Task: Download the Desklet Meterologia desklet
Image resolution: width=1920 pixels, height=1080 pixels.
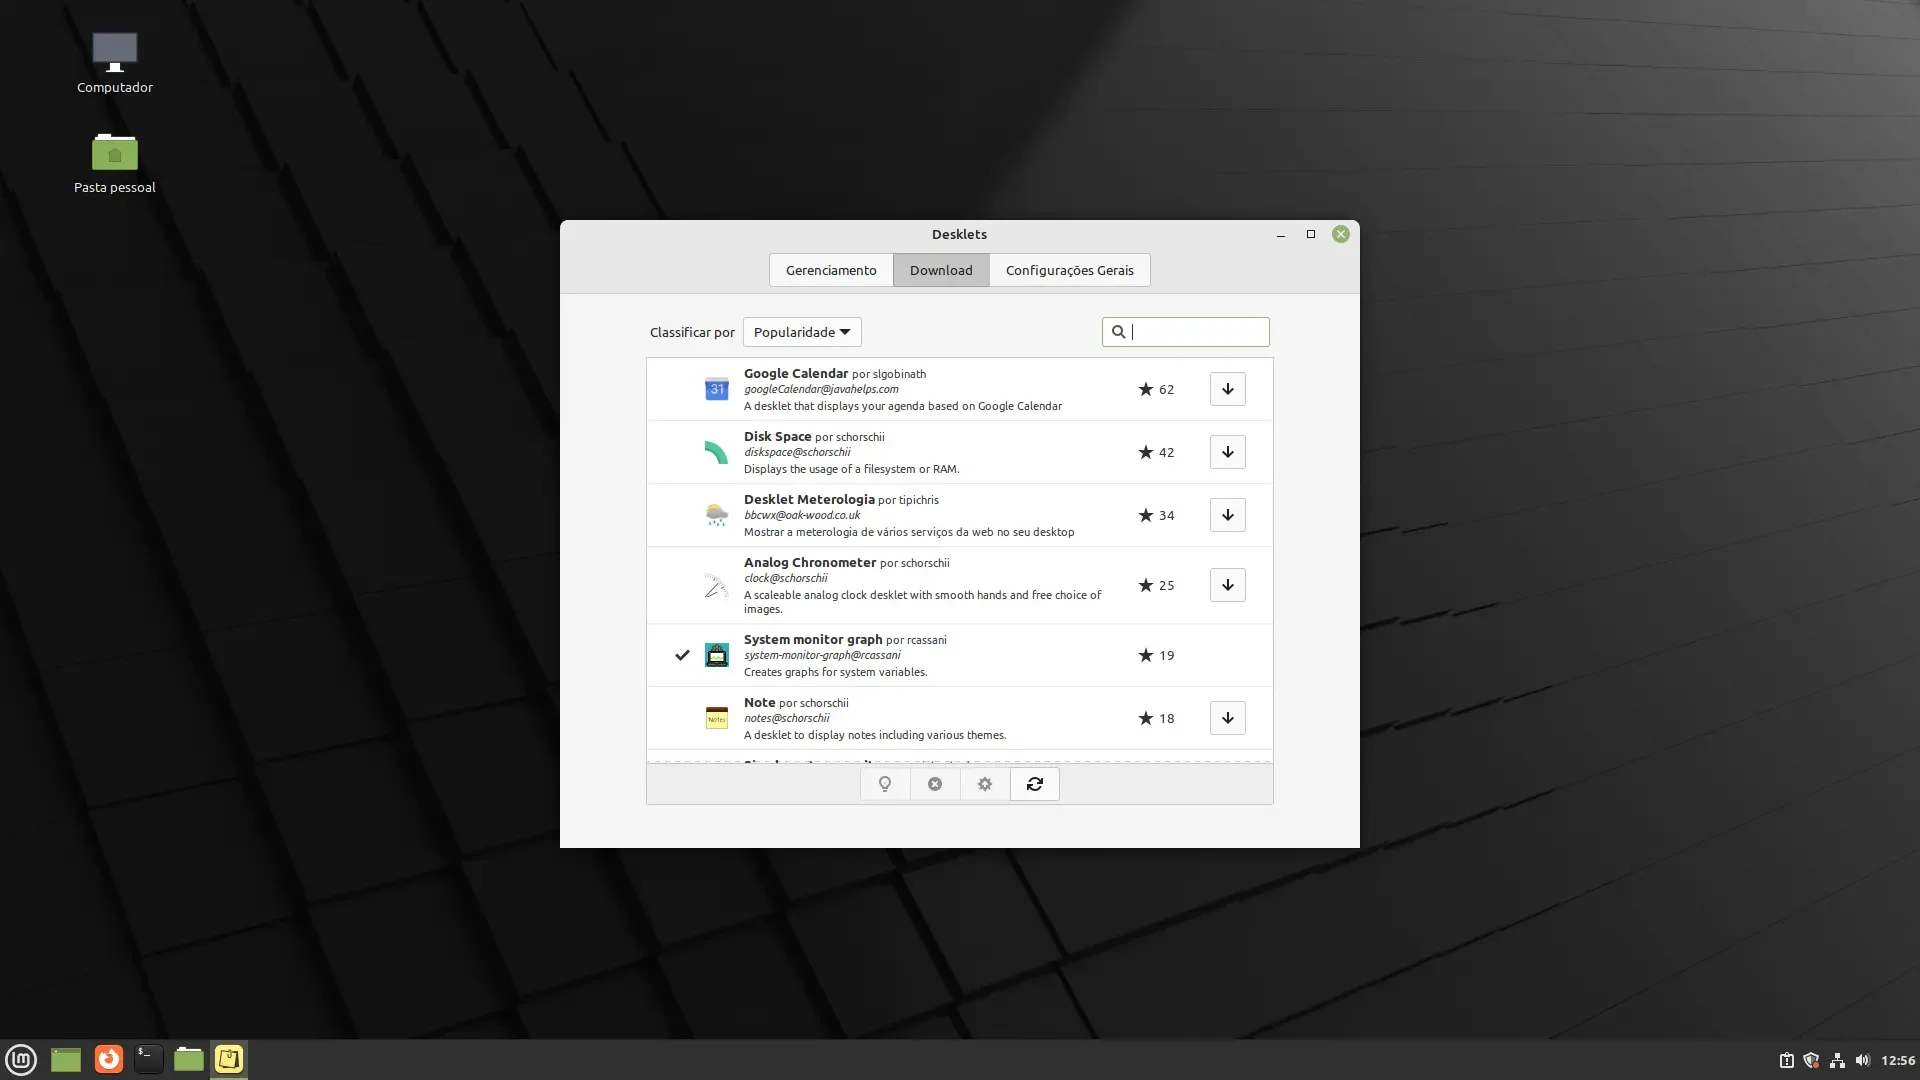Action: pos(1227,515)
